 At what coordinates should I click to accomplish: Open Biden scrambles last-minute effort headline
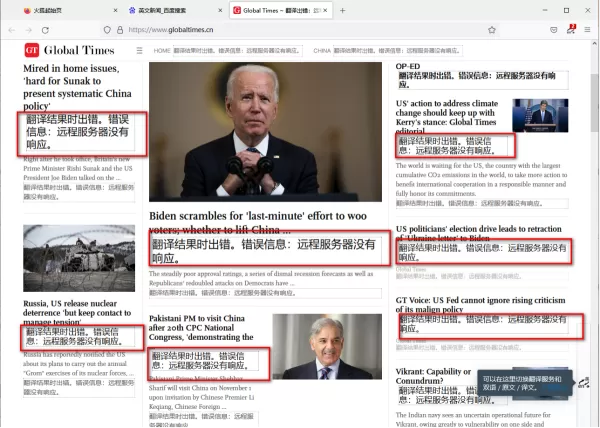click(x=258, y=222)
